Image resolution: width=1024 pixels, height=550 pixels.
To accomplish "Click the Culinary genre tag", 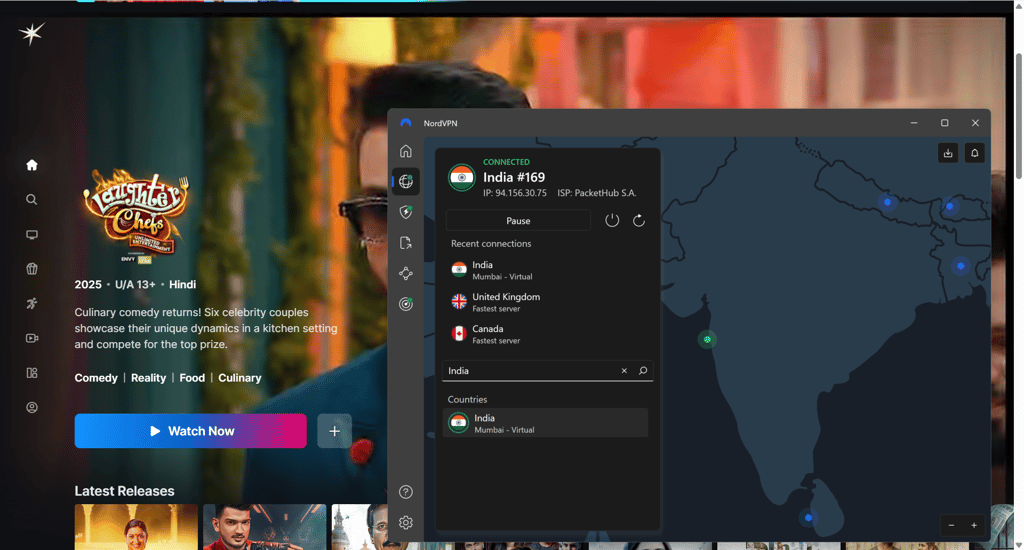I will (x=240, y=378).
